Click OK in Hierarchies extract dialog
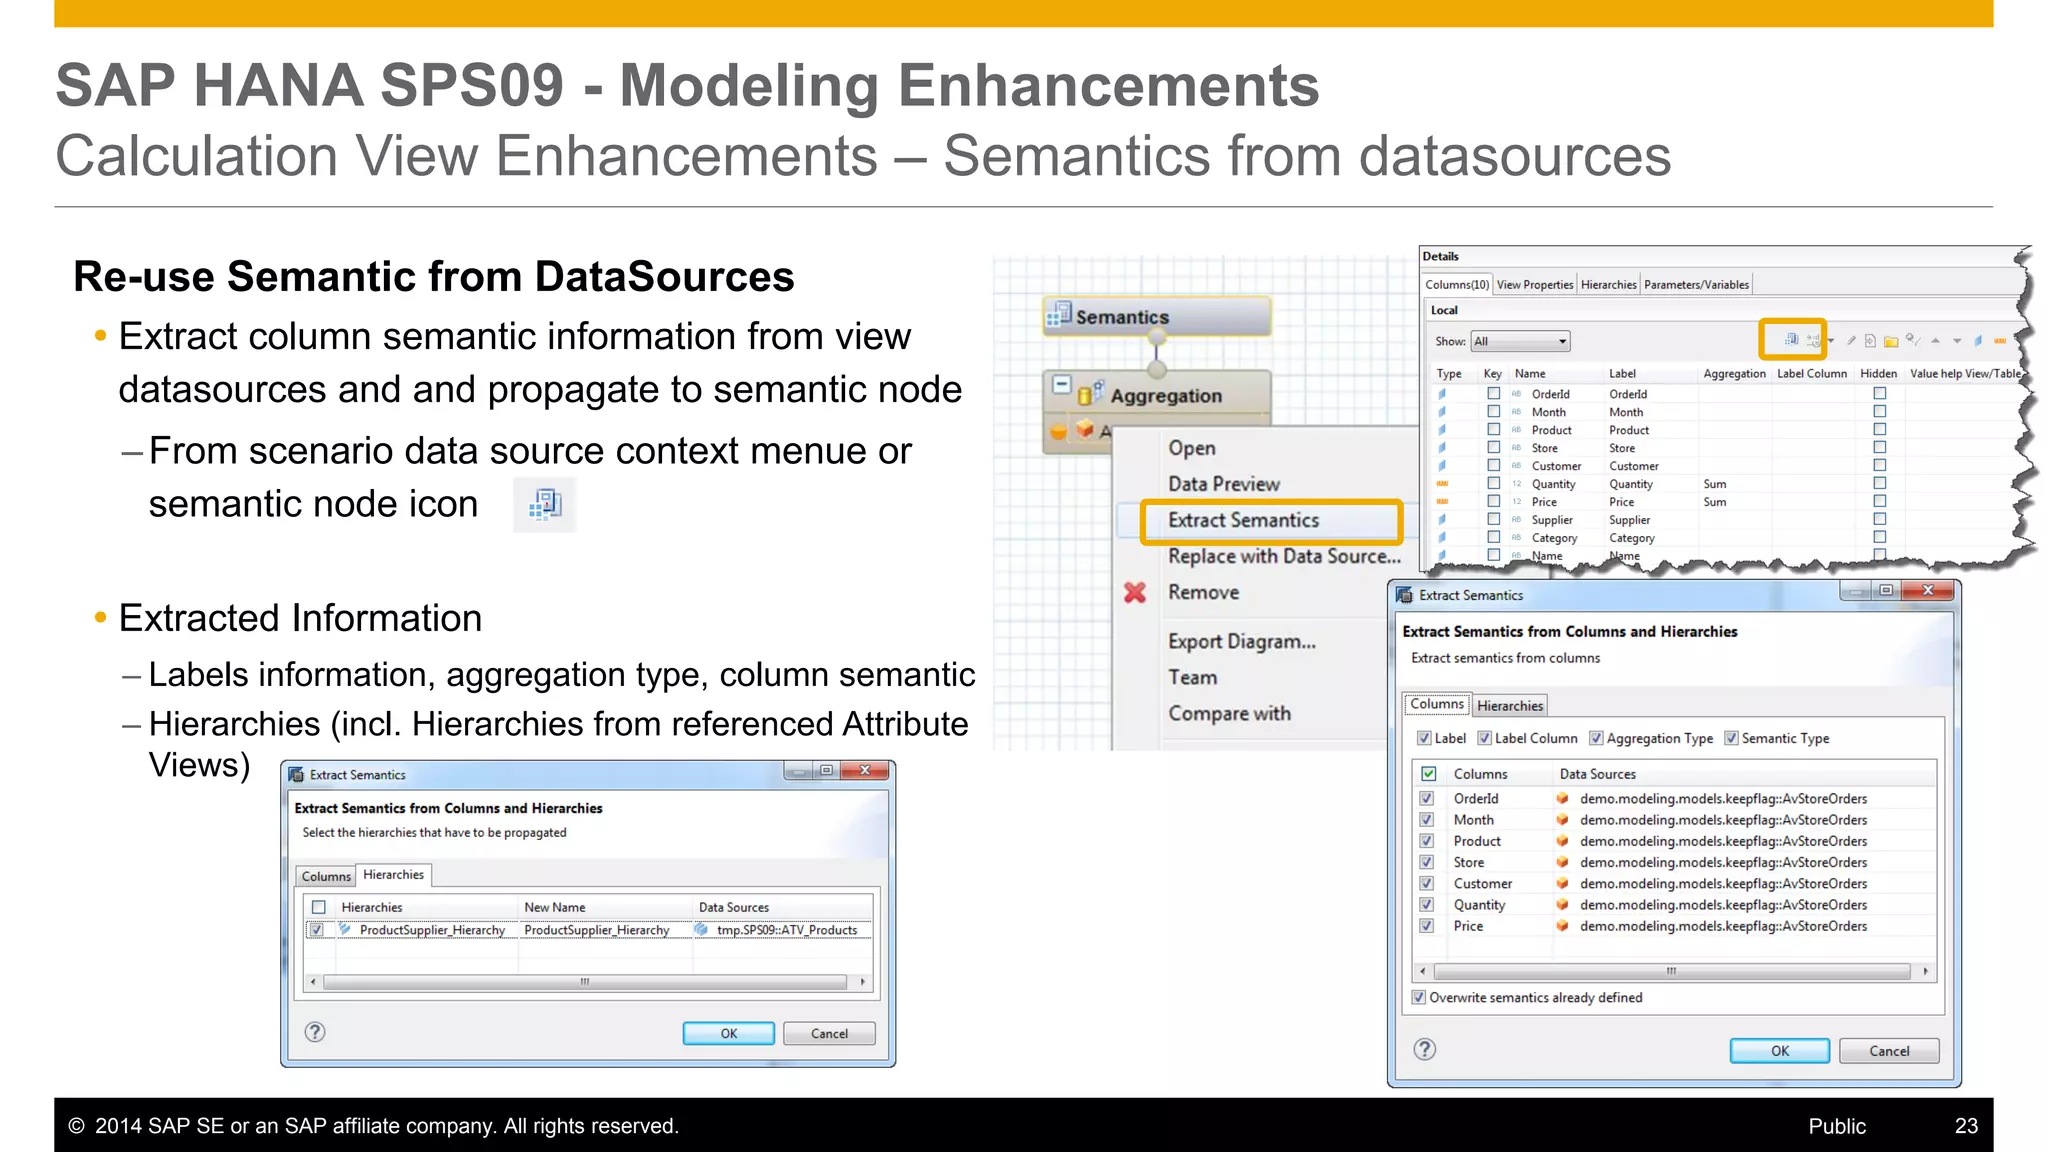The width and height of the screenshot is (2048, 1152). click(729, 1033)
